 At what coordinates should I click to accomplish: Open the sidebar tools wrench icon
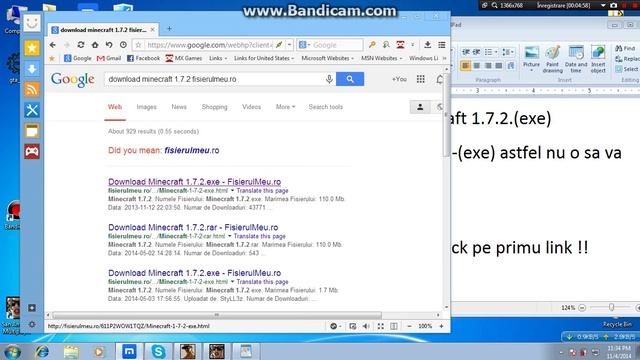click(x=32, y=110)
